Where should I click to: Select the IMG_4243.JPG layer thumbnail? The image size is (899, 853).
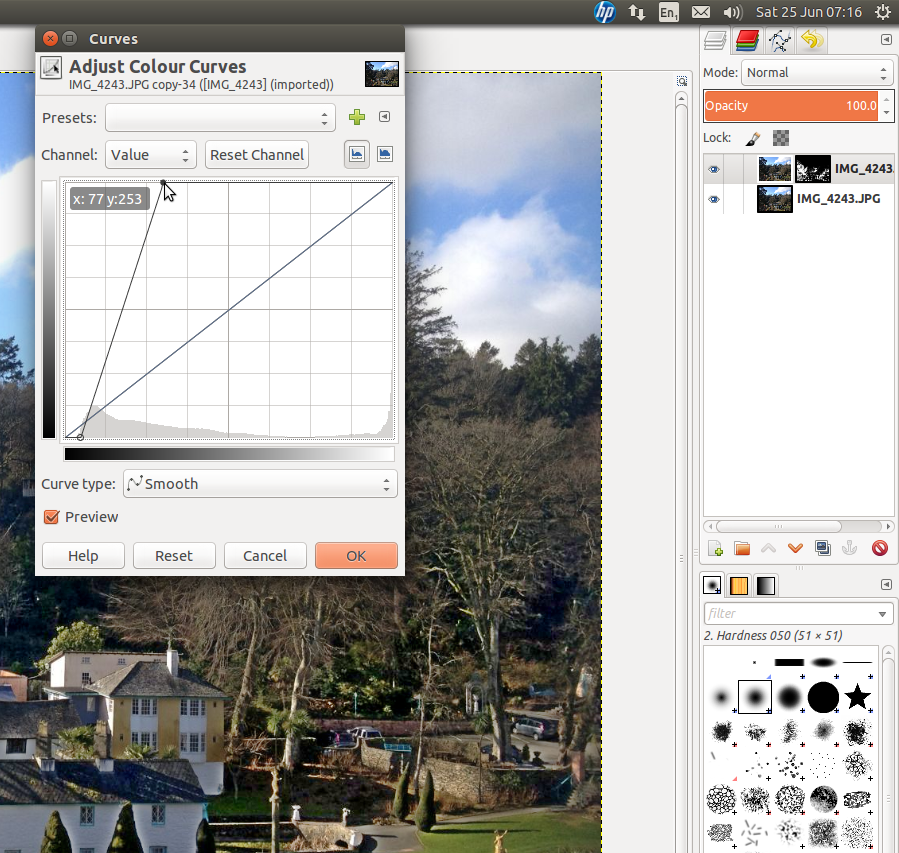coord(775,199)
